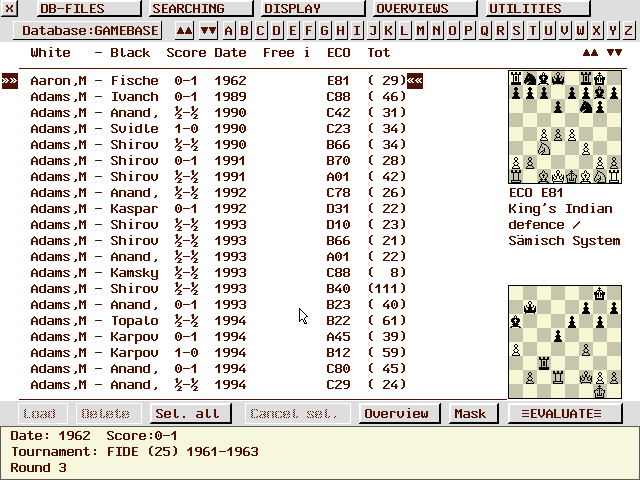
Task: Select the Adams - Karpov B12 game
Action: (218, 353)
